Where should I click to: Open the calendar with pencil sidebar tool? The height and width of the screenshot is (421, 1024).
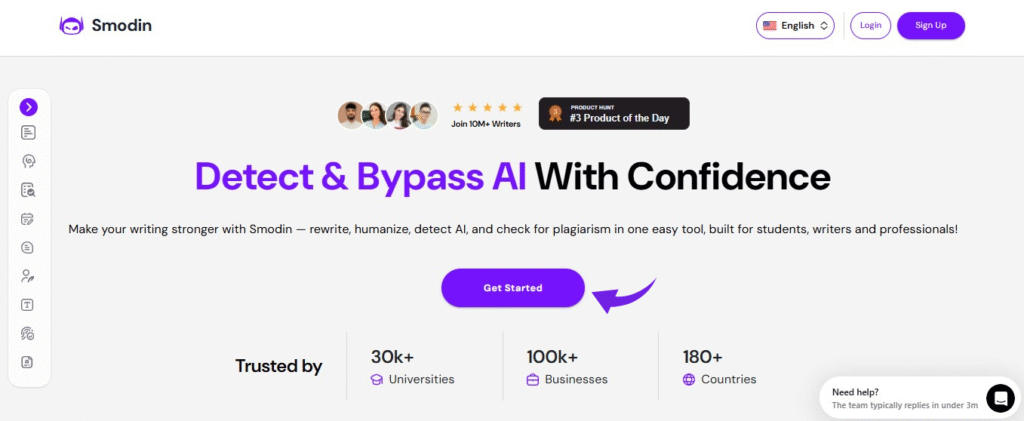(28, 218)
